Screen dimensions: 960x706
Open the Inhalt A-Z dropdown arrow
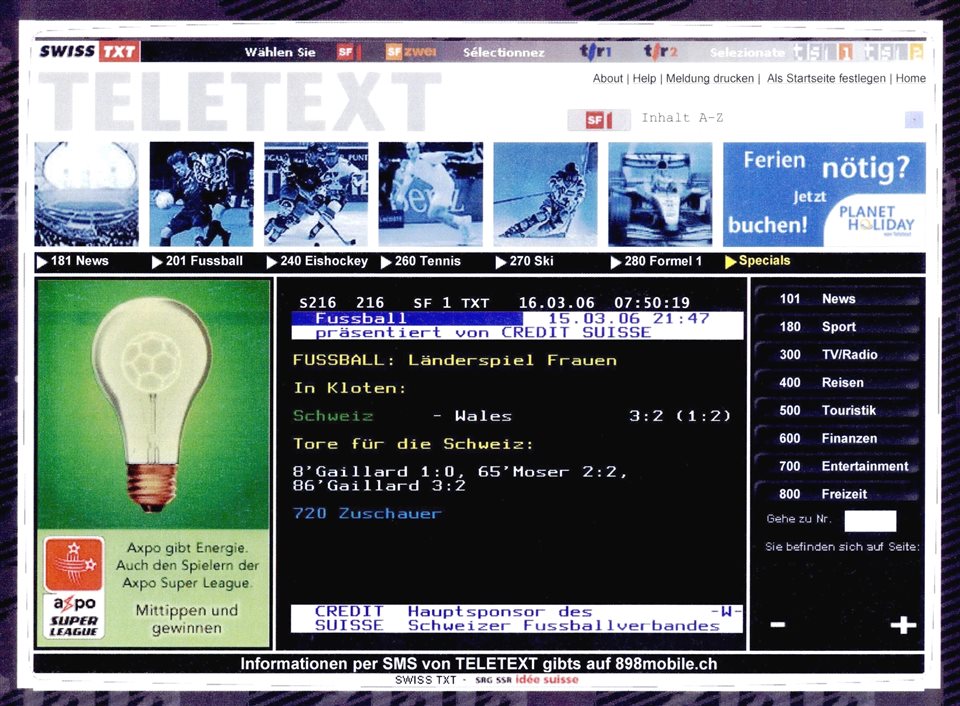pyautogui.click(x=913, y=119)
